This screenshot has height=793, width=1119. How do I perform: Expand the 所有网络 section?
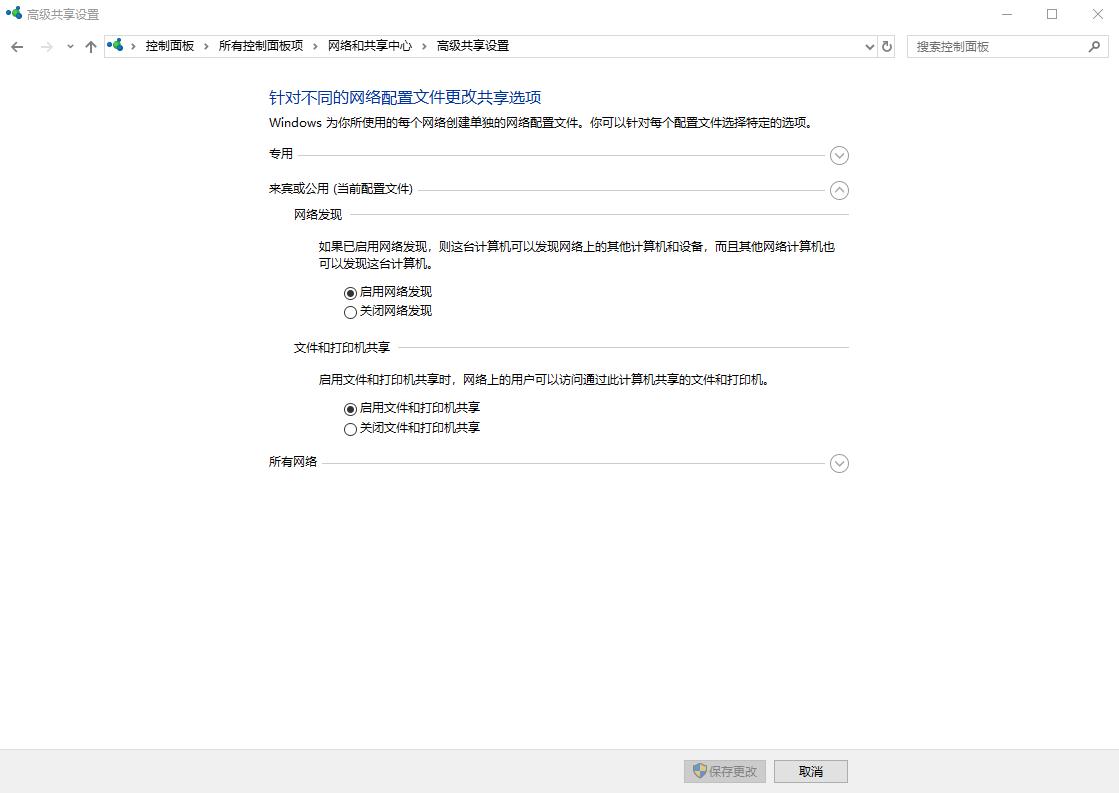coord(838,463)
